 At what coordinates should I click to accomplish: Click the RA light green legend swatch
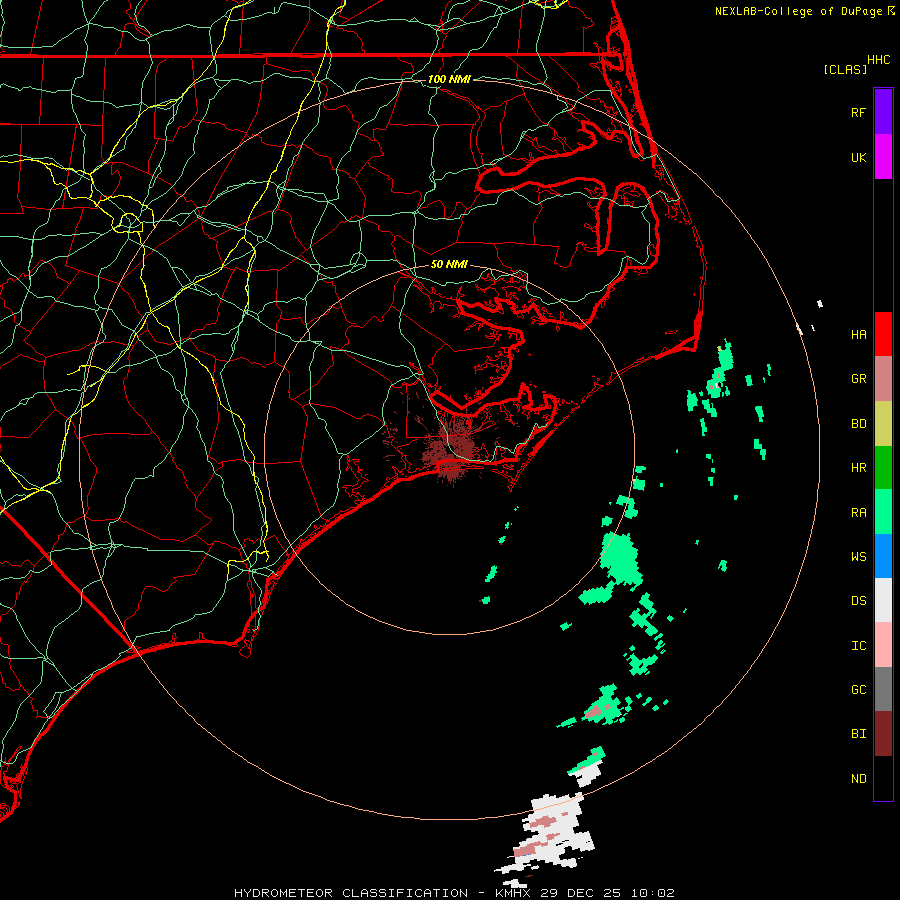pyautogui.click(x=883, y=512)
